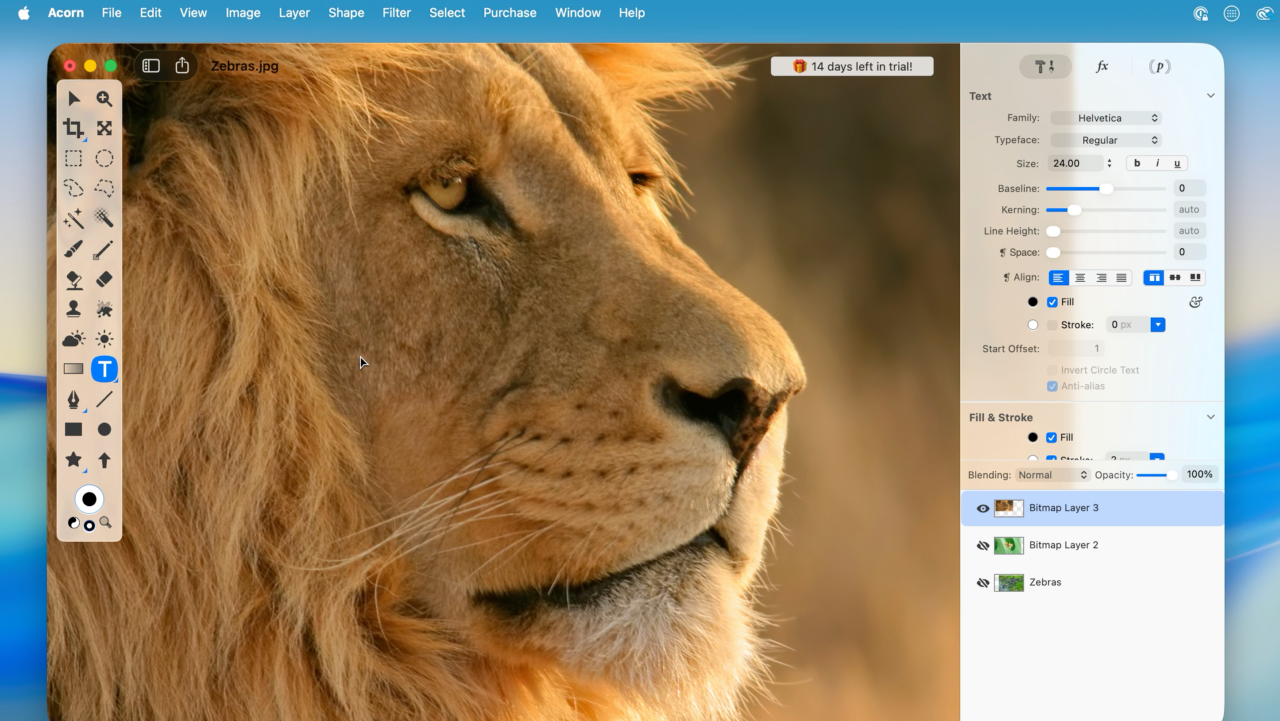Select the Star shape tool
This screenshot has height=721, width=1280.
click(x=74, y=460)
